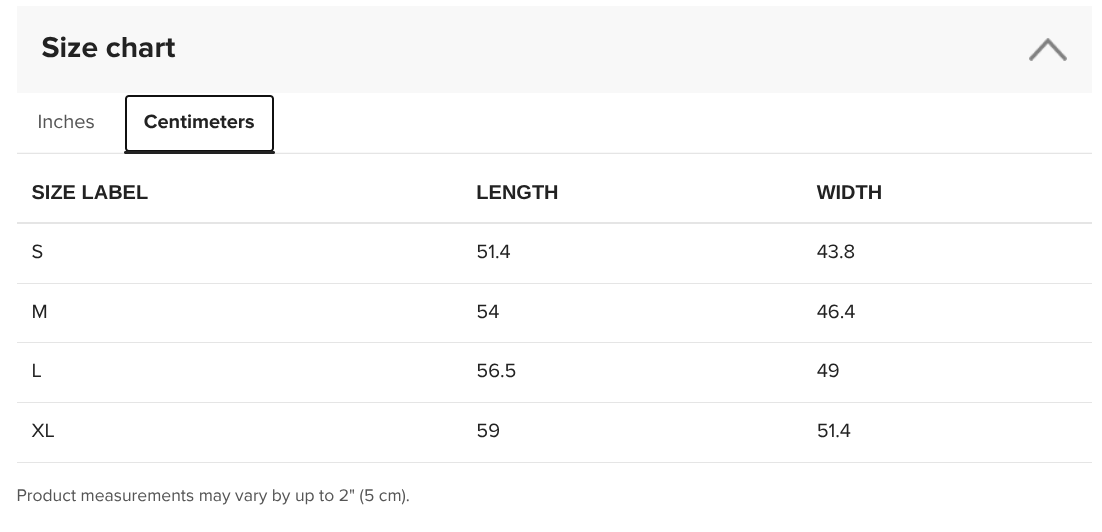
Task: Select the L size row label
Action: [37, 371]
